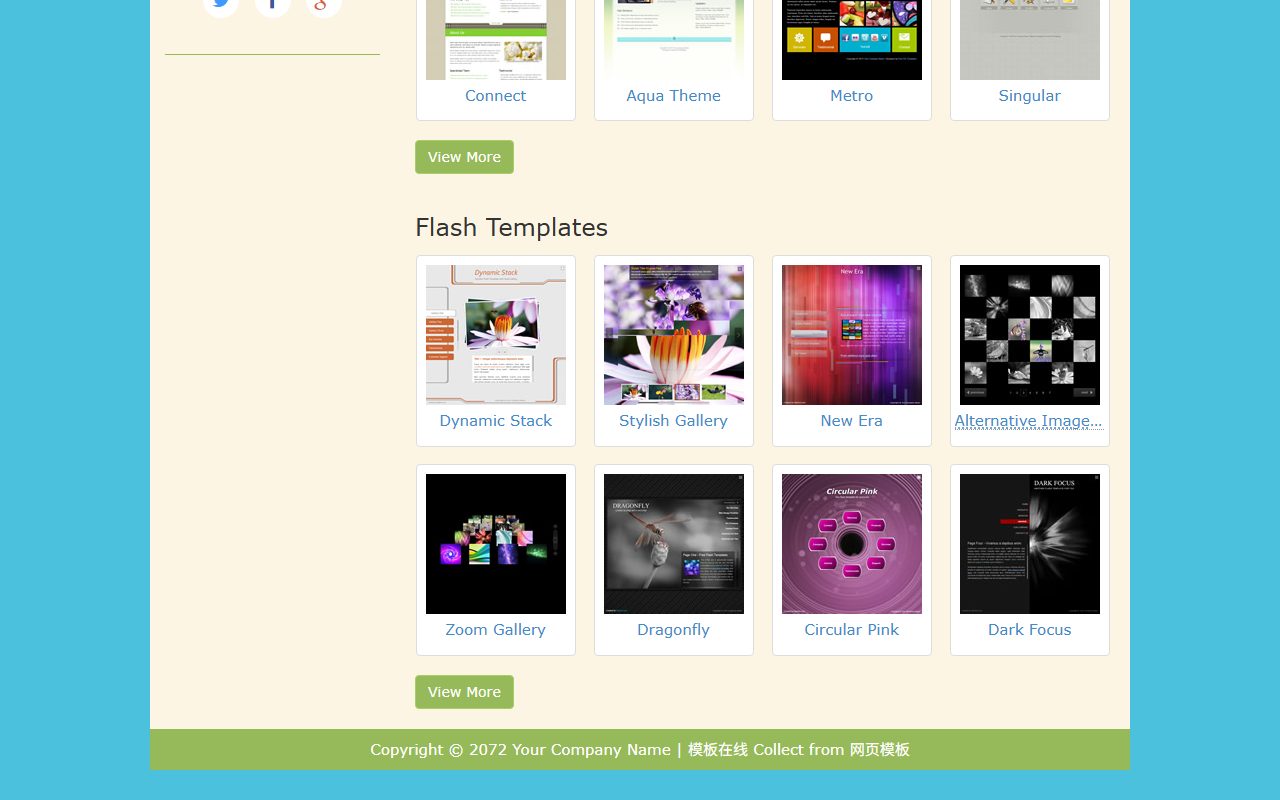Screen dimensions: 1280x800
Task: Open the Circular Pink text link
Action: pos(851,630)
